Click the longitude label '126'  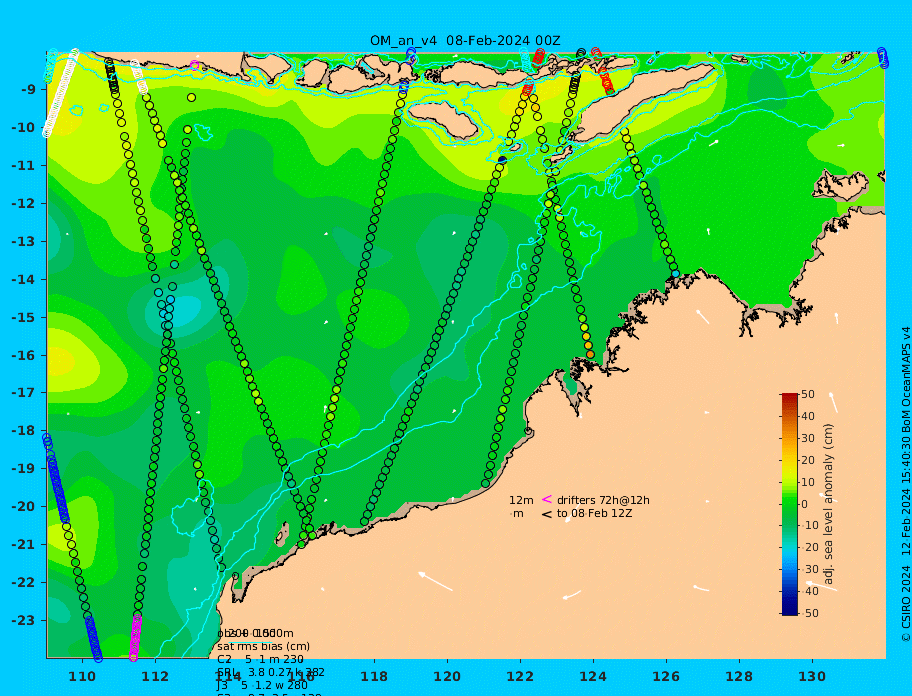coord(666,676)
